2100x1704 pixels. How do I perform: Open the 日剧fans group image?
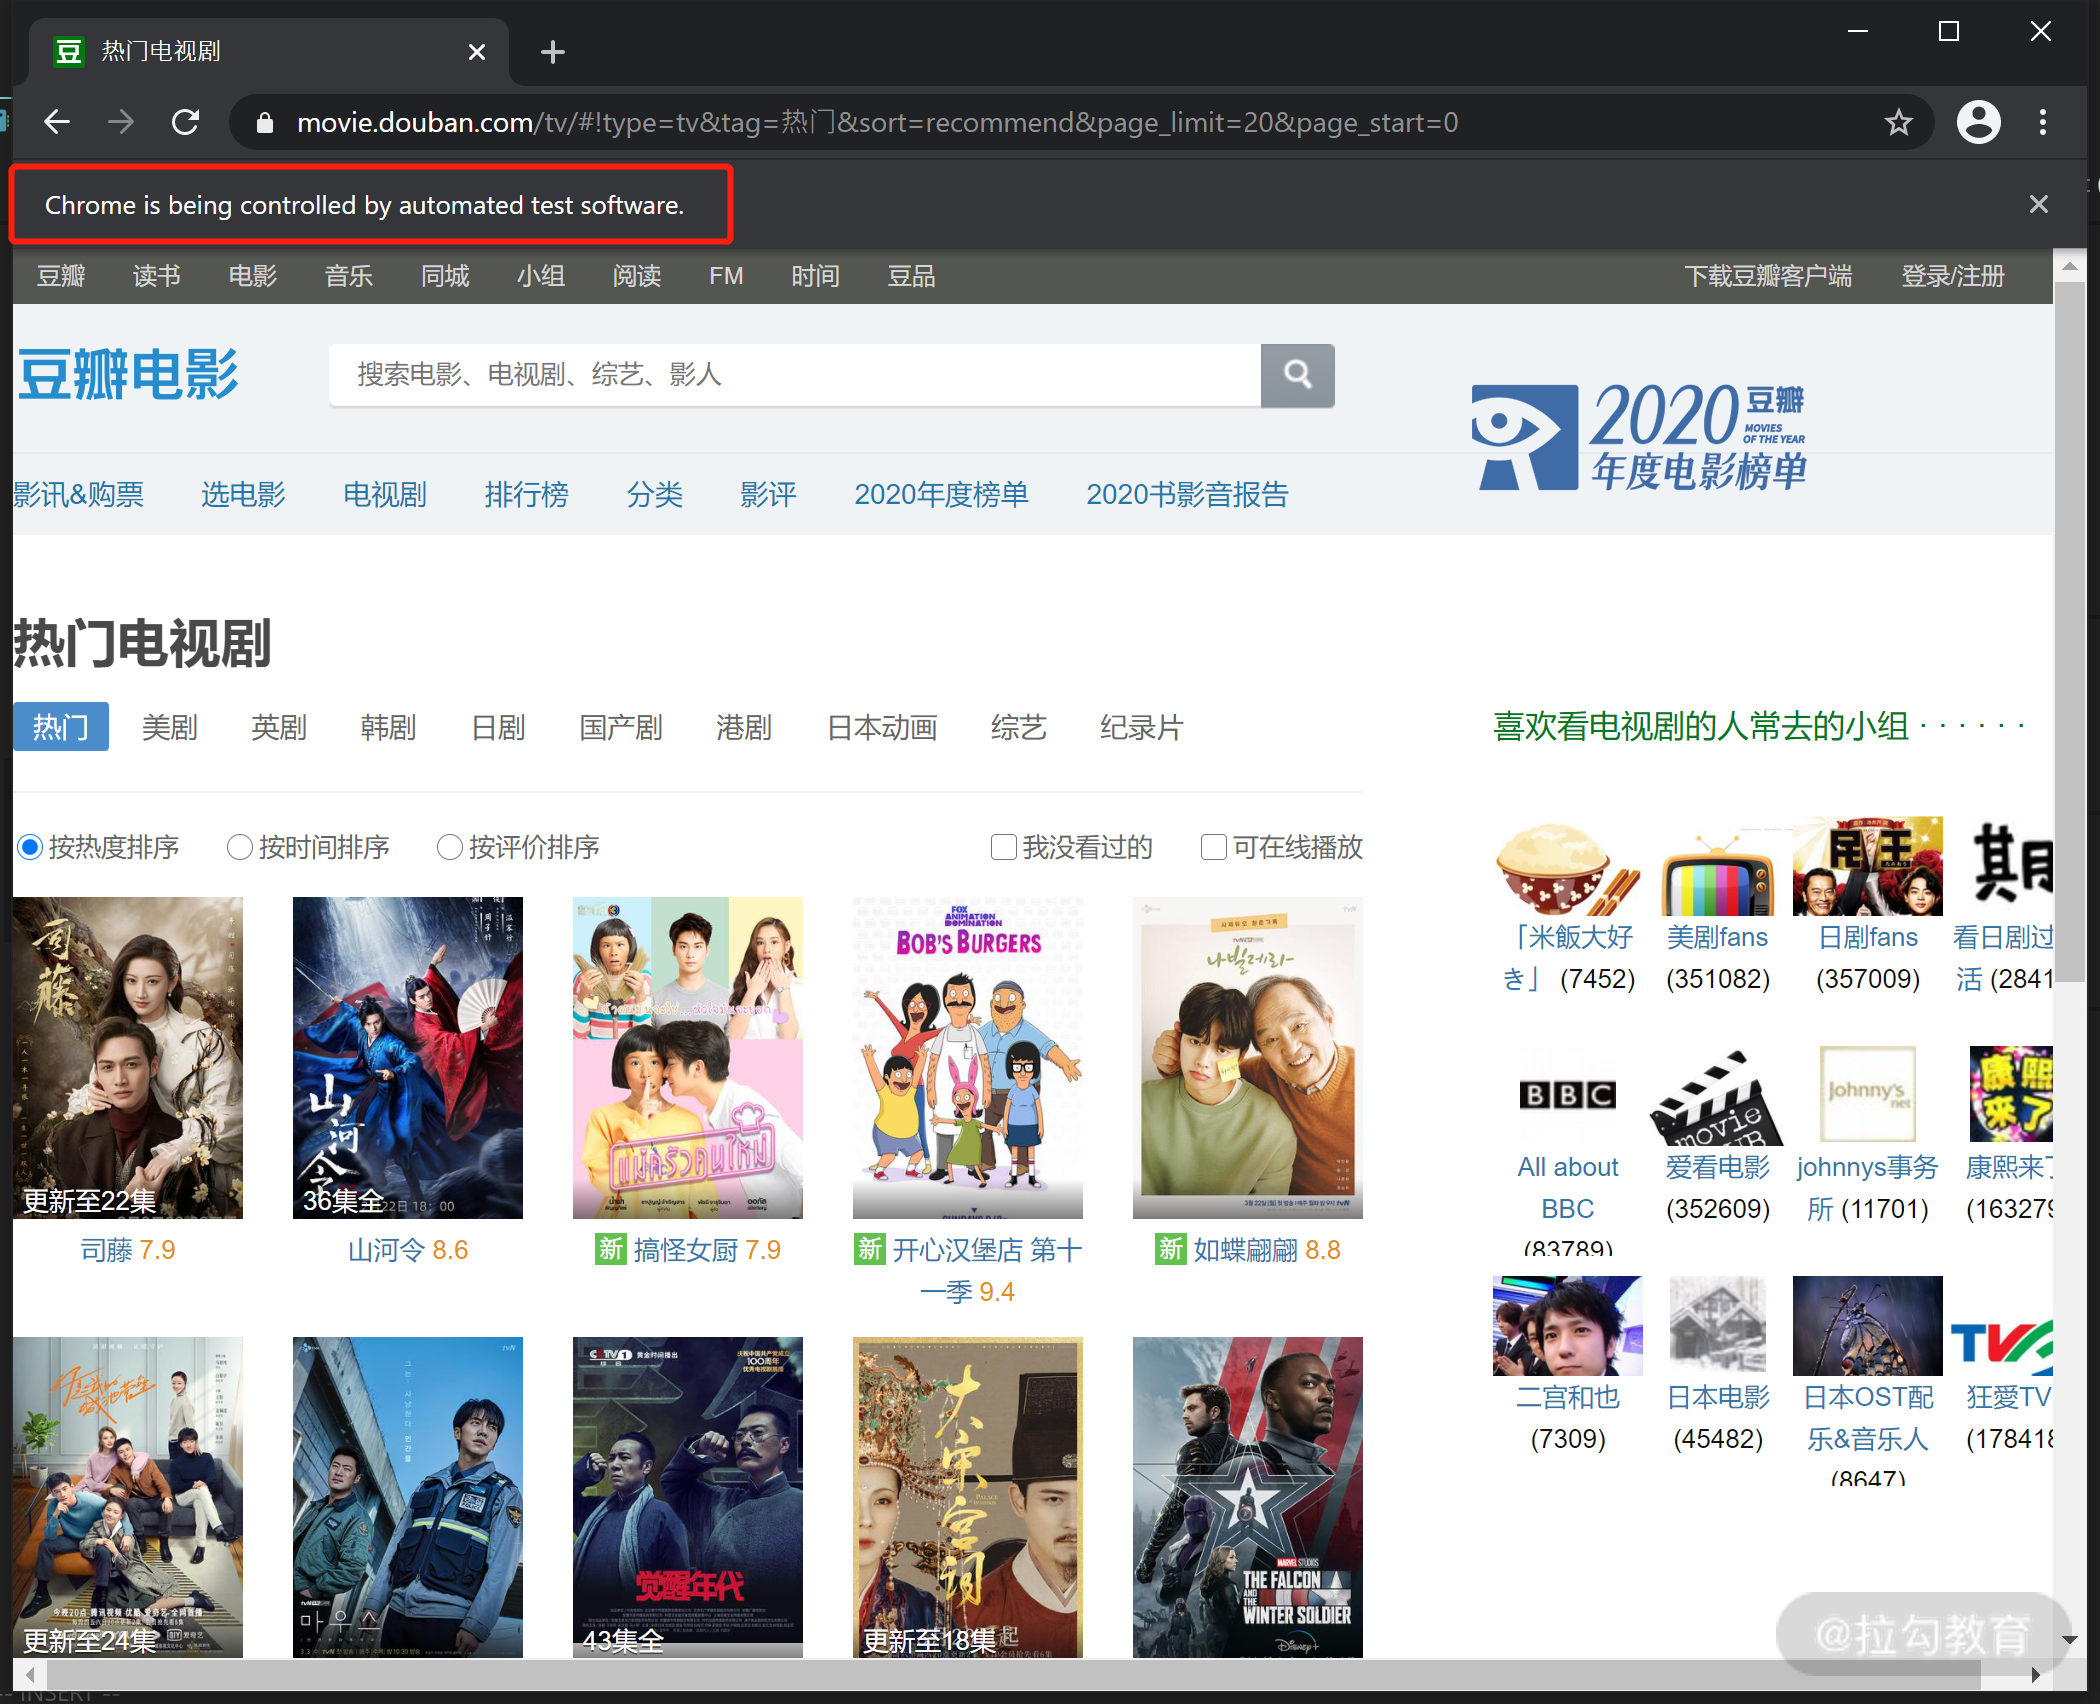[x=1868, y=866]
